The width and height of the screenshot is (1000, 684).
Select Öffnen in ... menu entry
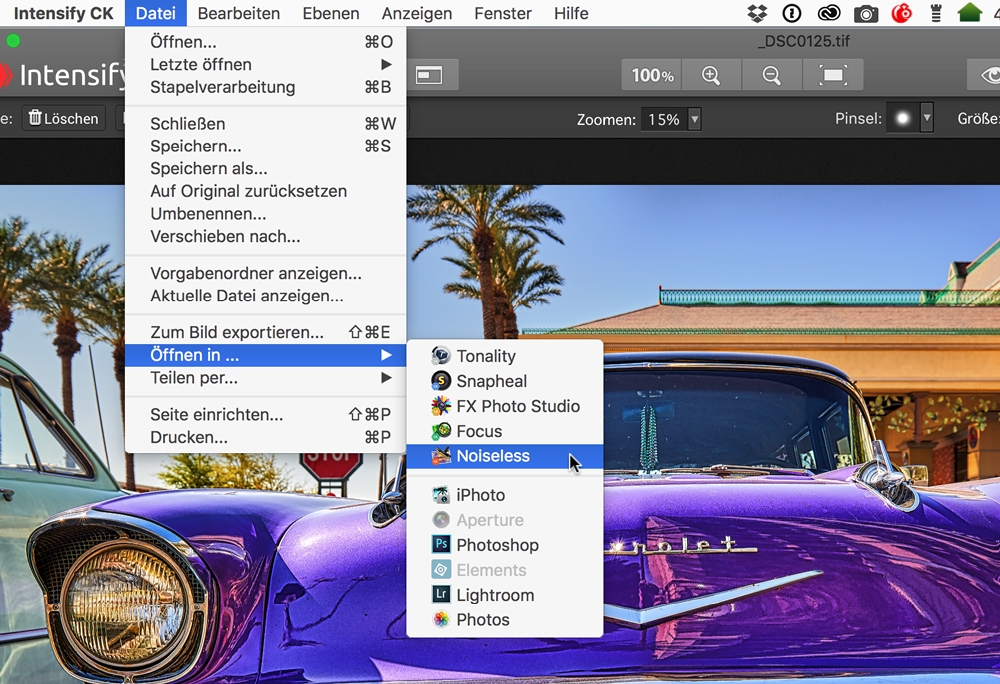265,355
